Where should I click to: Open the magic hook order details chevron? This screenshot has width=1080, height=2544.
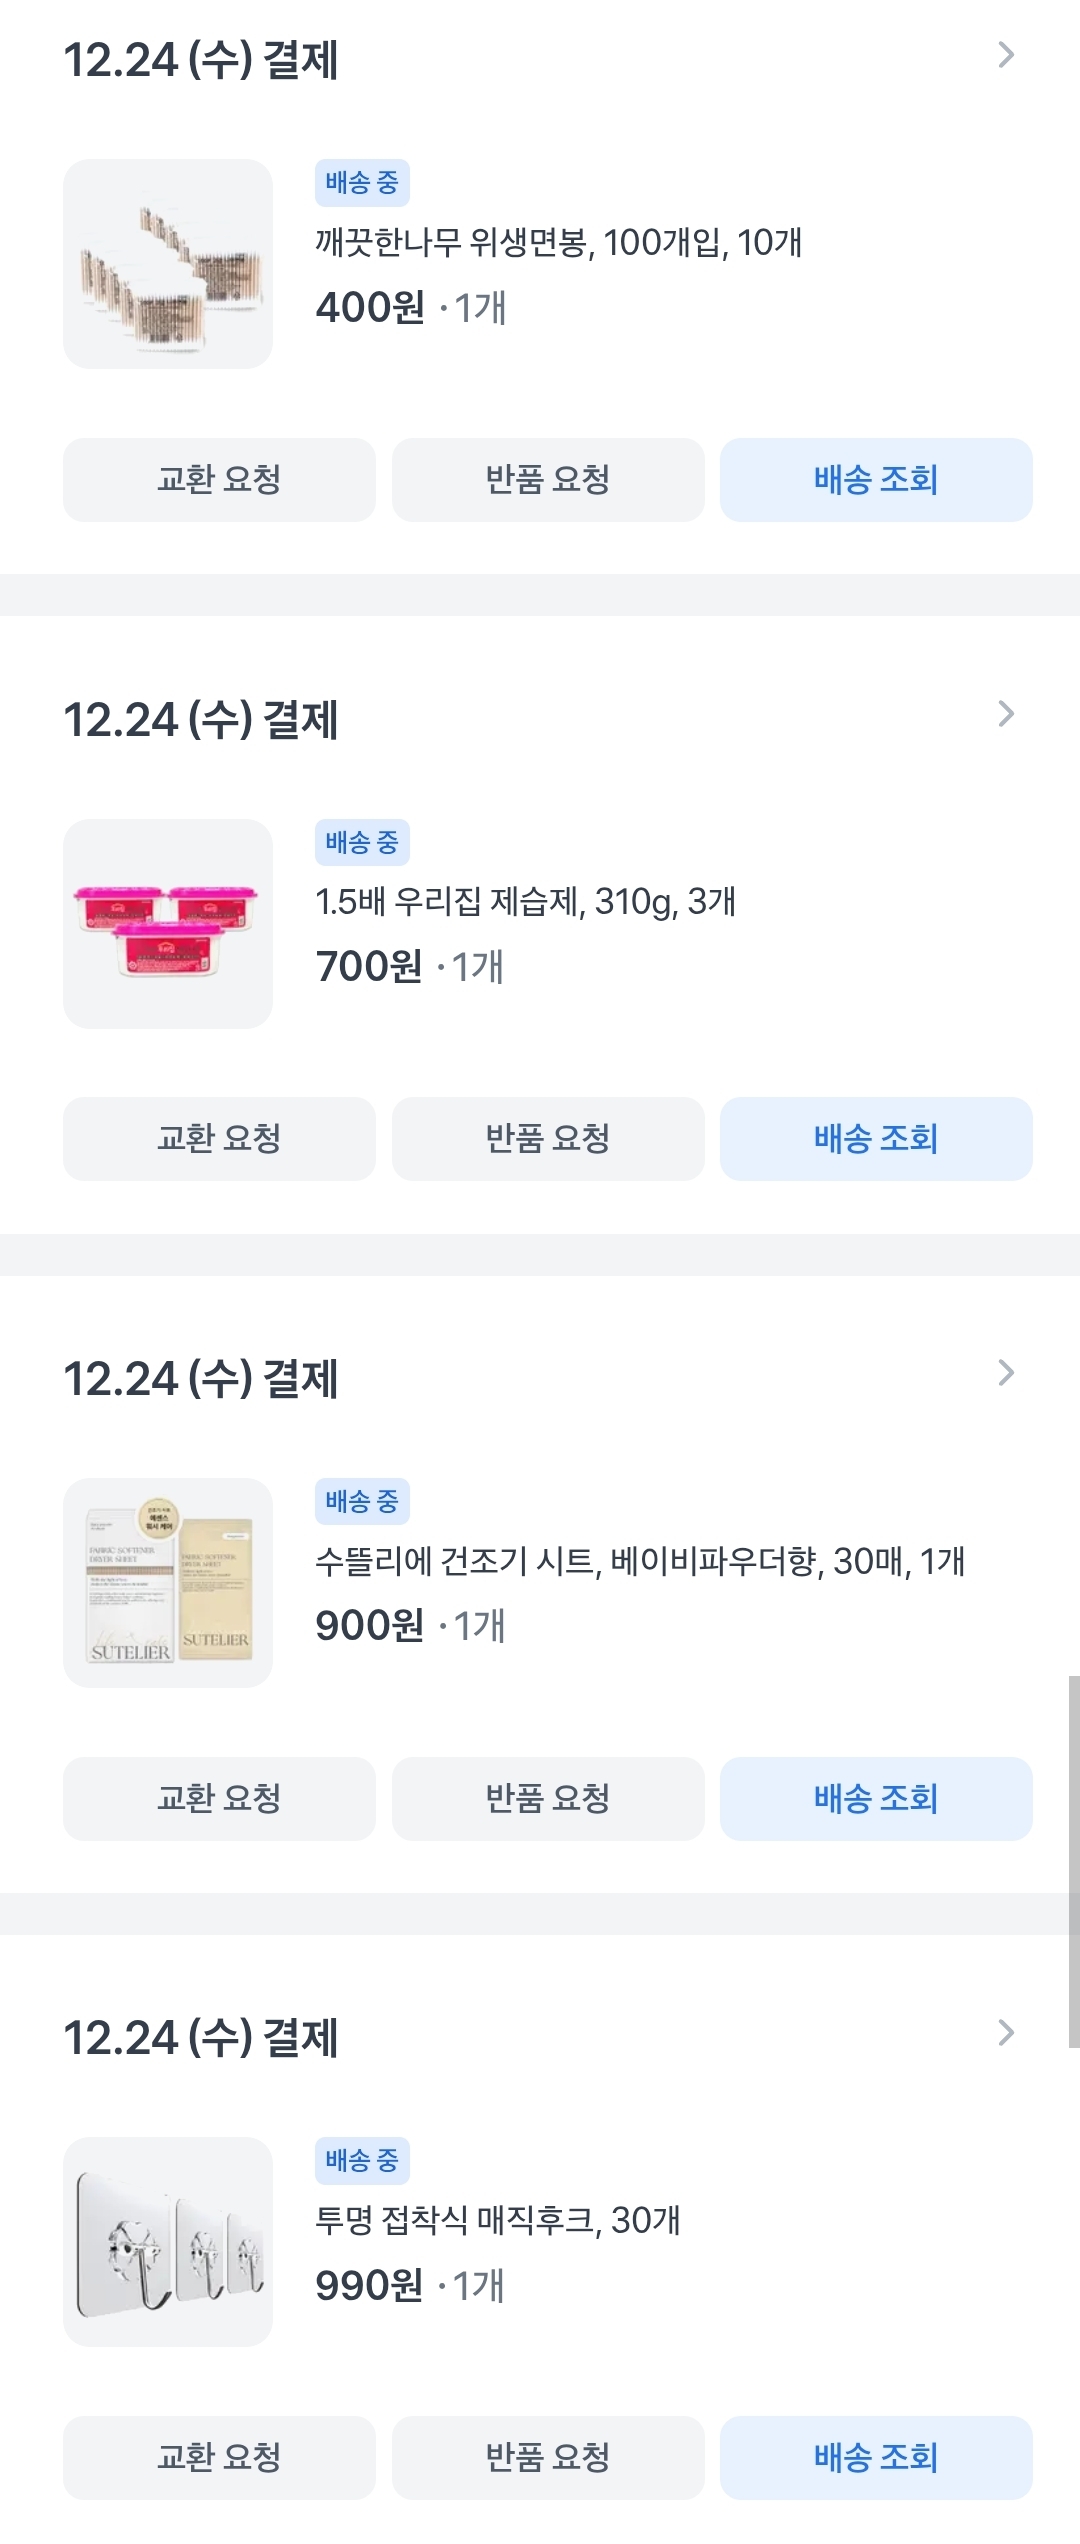pos(1006,2033)
